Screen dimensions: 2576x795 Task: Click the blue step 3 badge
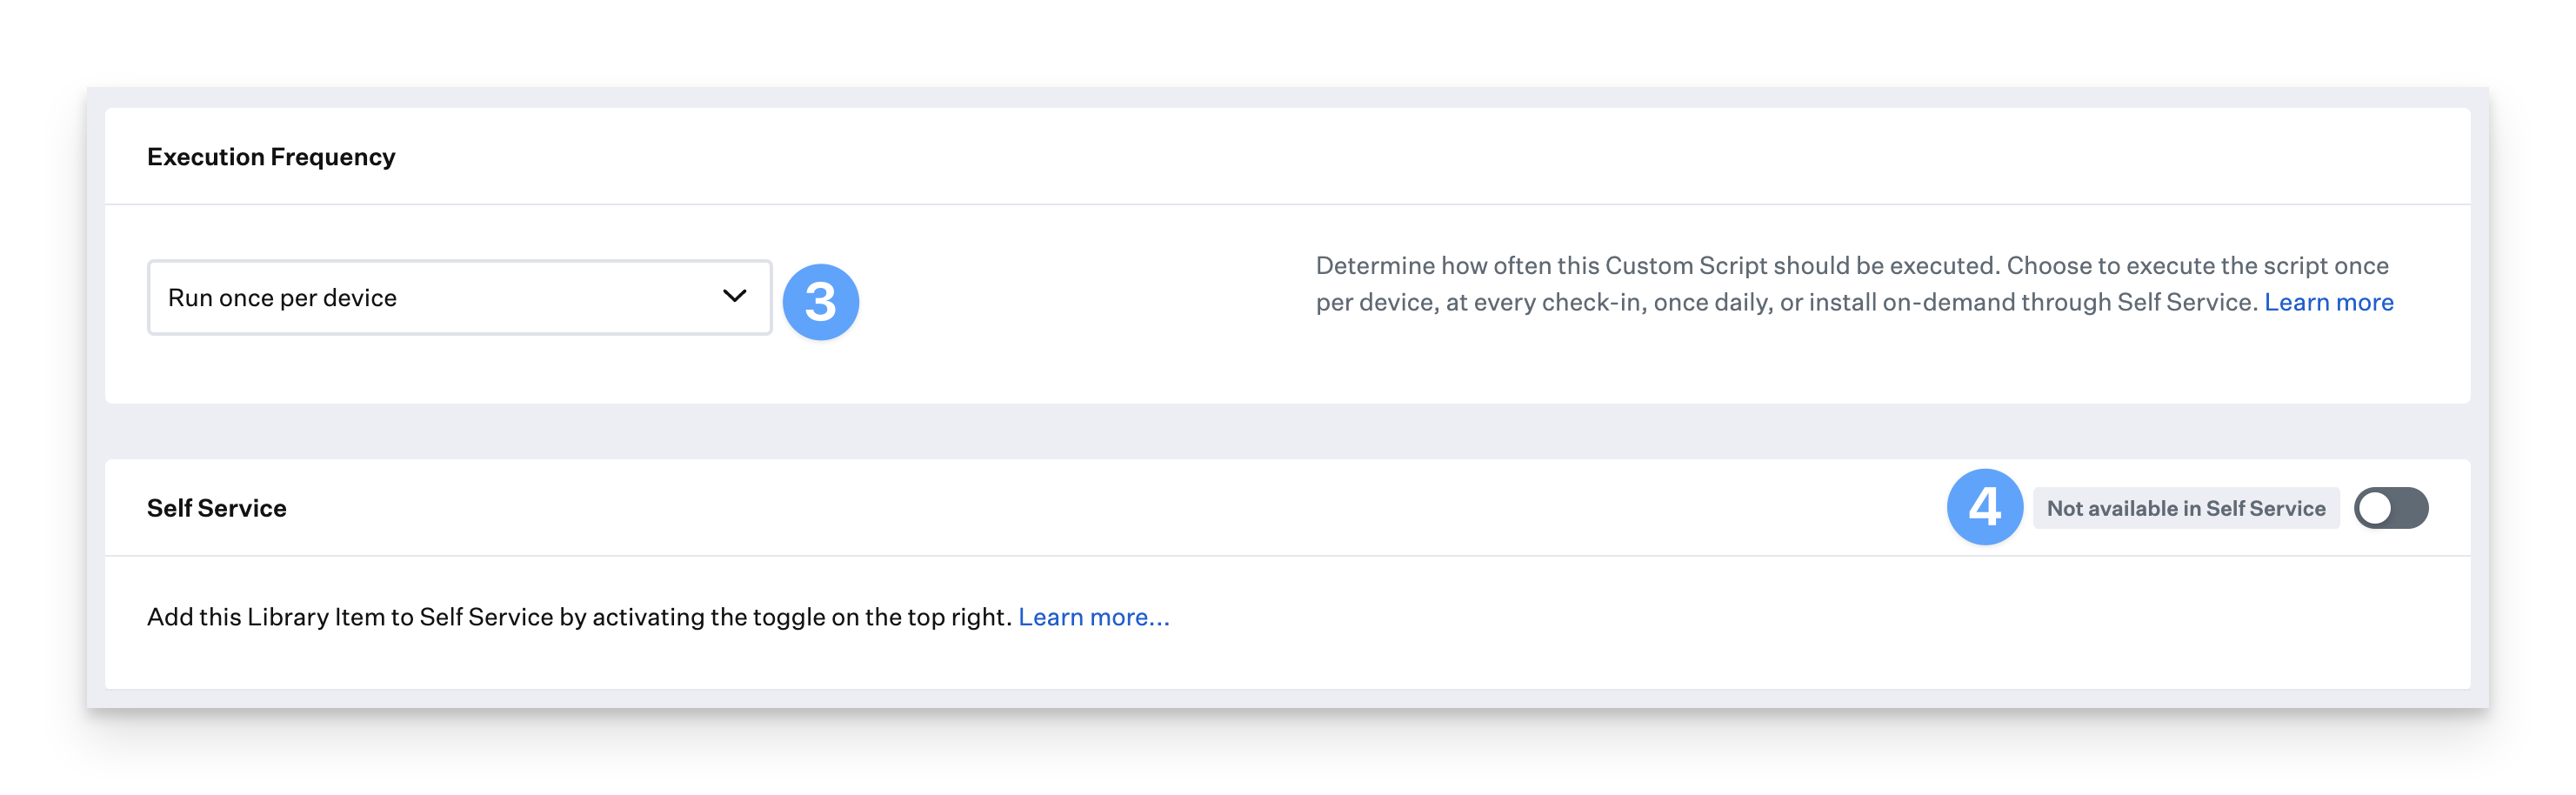coord(820,302)
